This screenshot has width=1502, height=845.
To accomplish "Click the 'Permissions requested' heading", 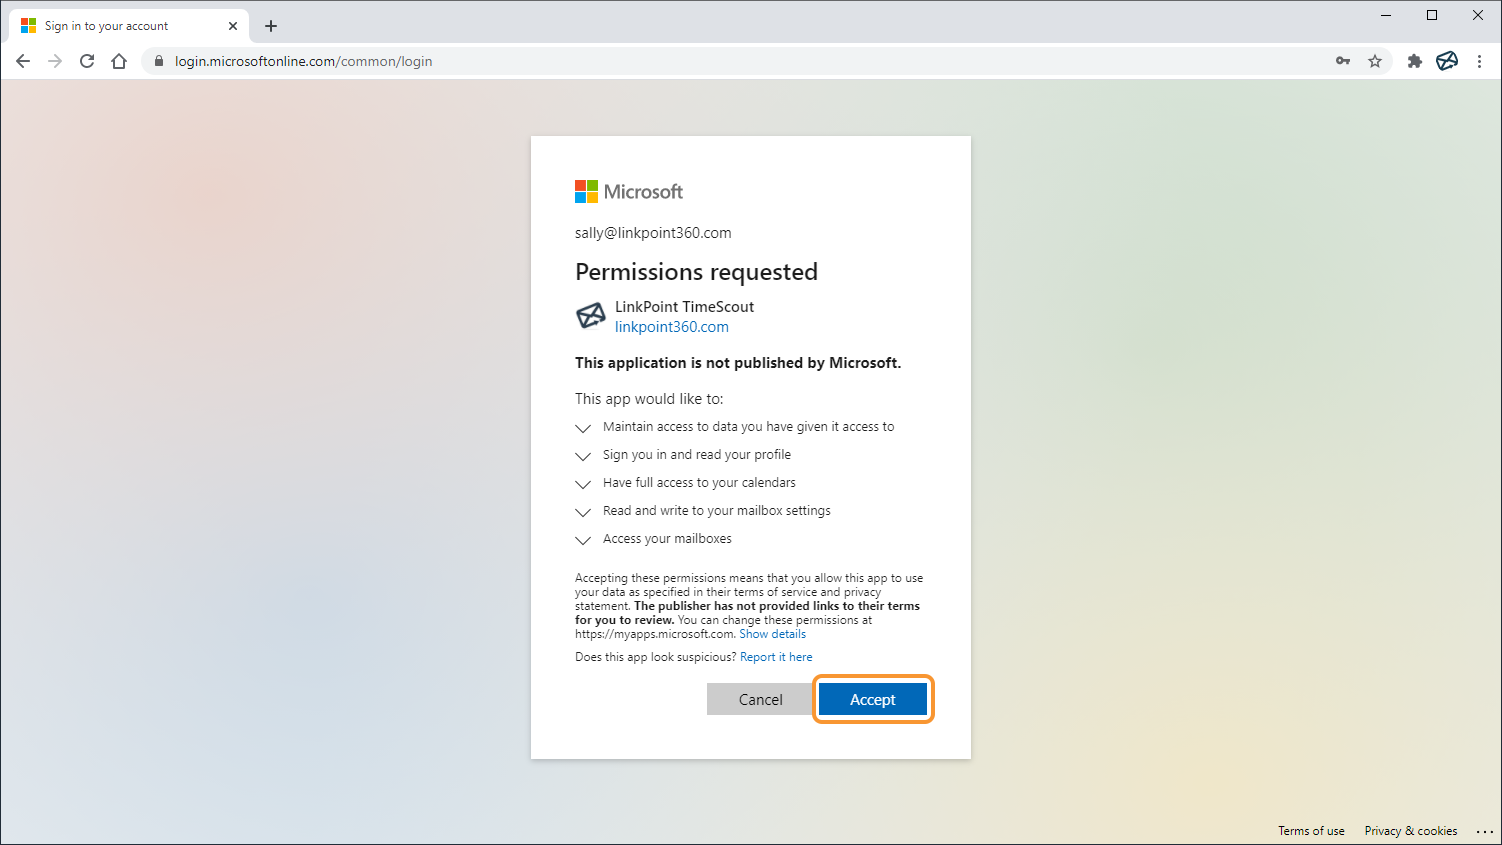I will [696, 272].
